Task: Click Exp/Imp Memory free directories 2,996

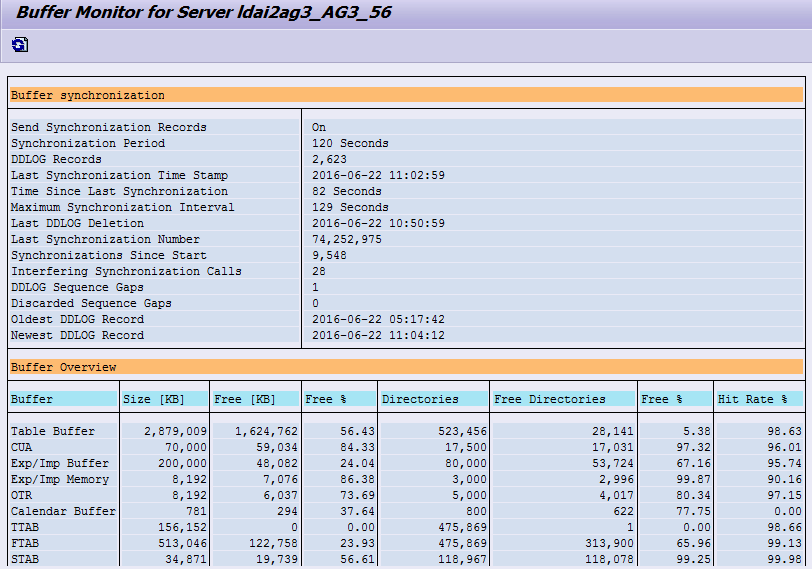Action: click(616, 480)
